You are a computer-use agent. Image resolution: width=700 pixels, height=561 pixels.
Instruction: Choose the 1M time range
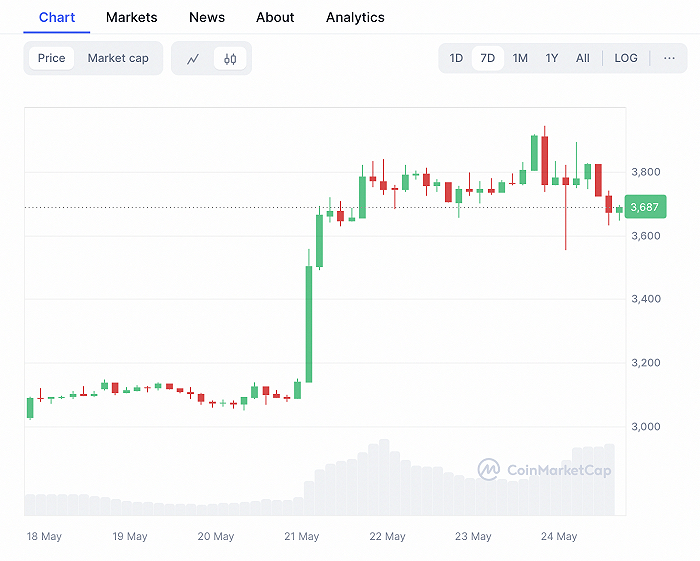click(520, 58)
